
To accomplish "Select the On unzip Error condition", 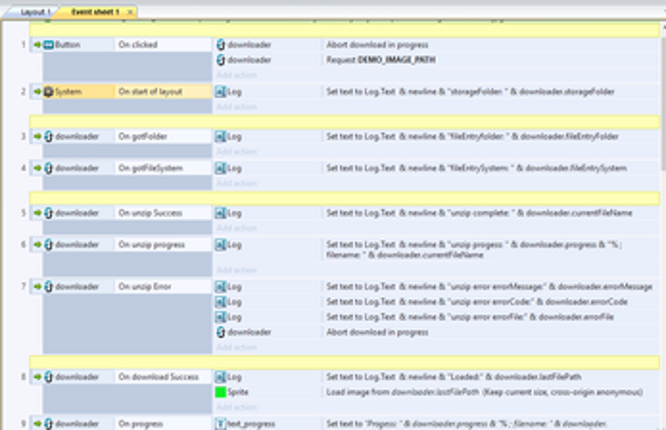I will pyautogui.click(x=163, y=287).
